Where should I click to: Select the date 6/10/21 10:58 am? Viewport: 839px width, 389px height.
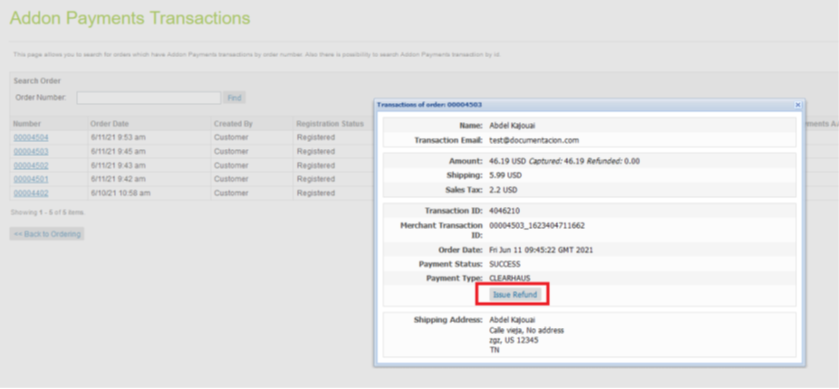(120, 193)
